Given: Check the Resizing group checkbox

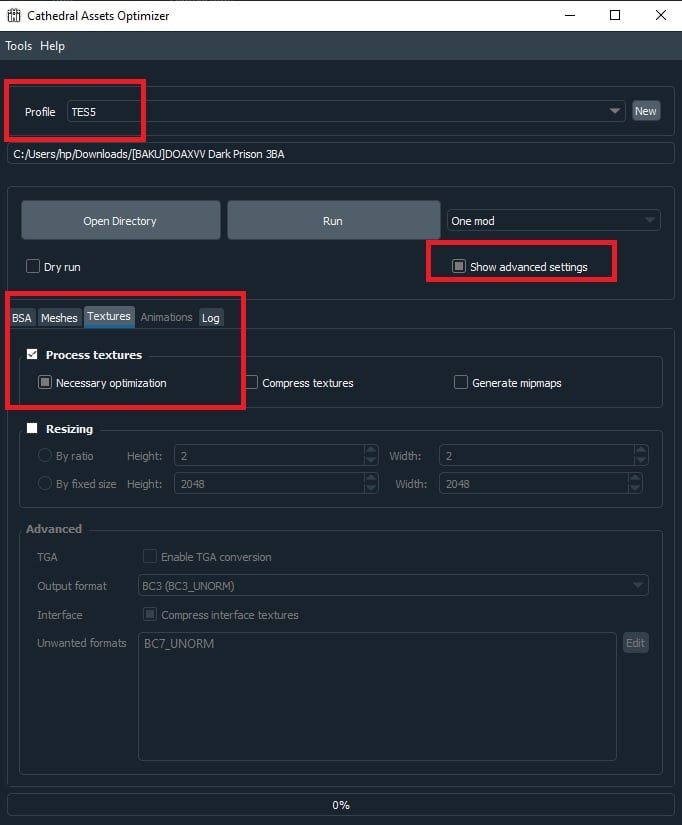Looking at the screenshot, I should (x=32, y=428).
